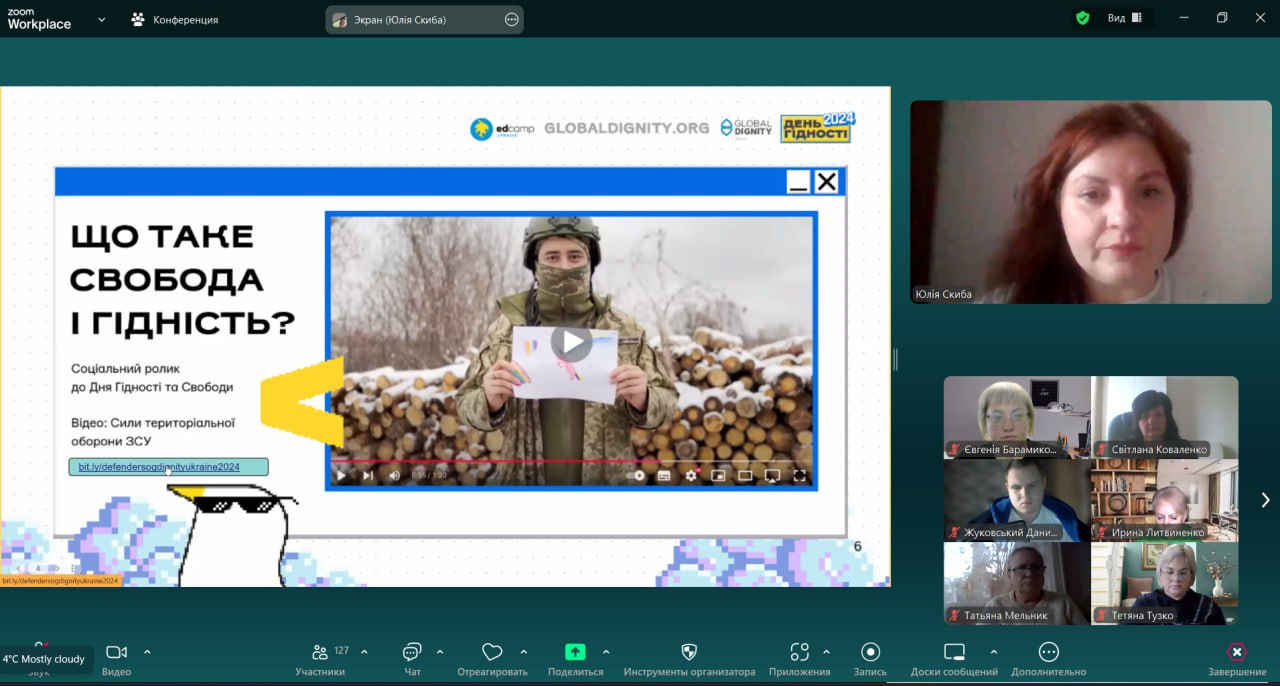Click the slide window X close icon
The height and width of the screenshot is (686, 1280).
826,182
